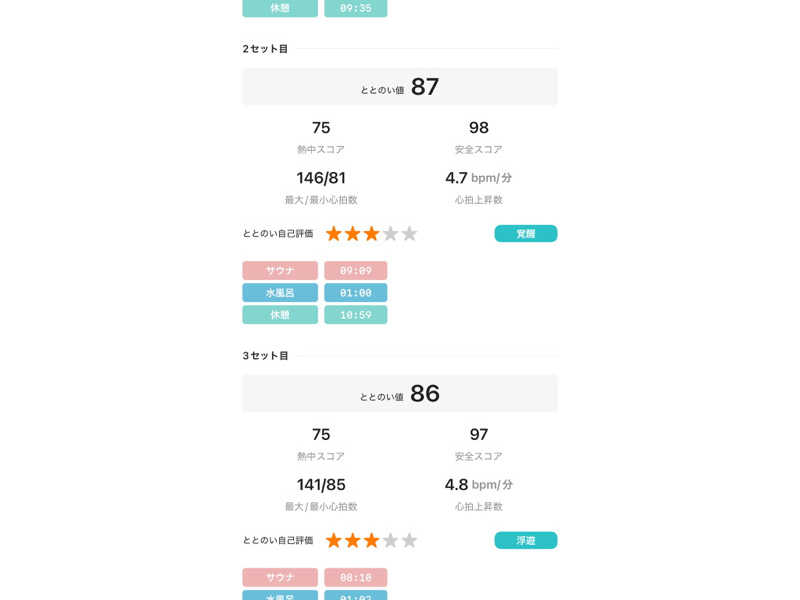Click the サウナ time 08:10 in set 3
This screenshot has height=600, width=800.
pos(355,577)
